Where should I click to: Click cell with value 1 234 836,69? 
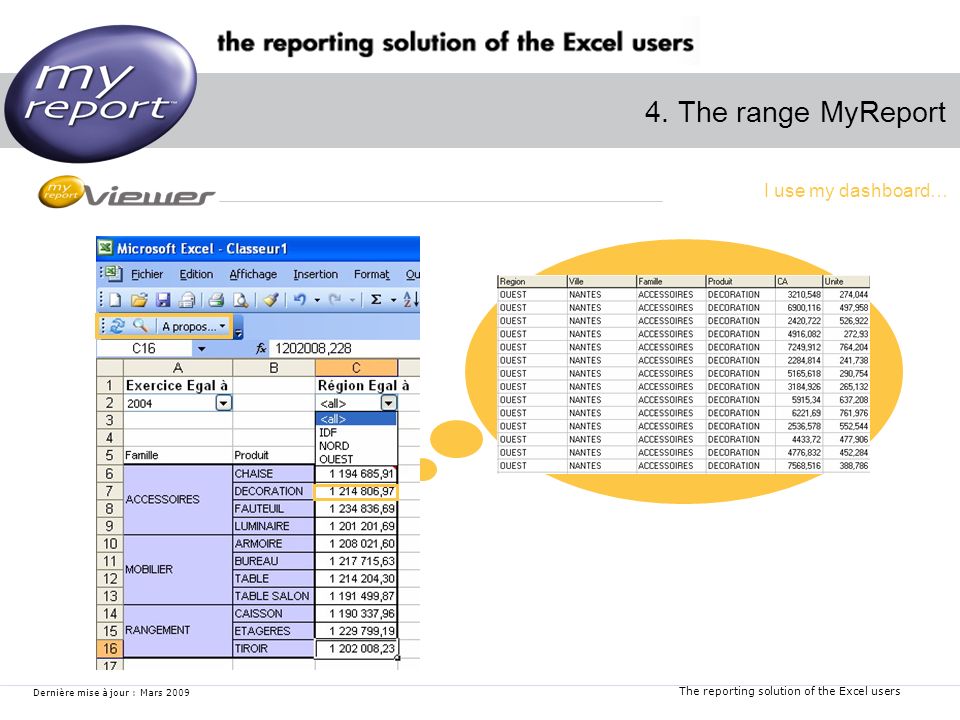(x=356, y=508)
